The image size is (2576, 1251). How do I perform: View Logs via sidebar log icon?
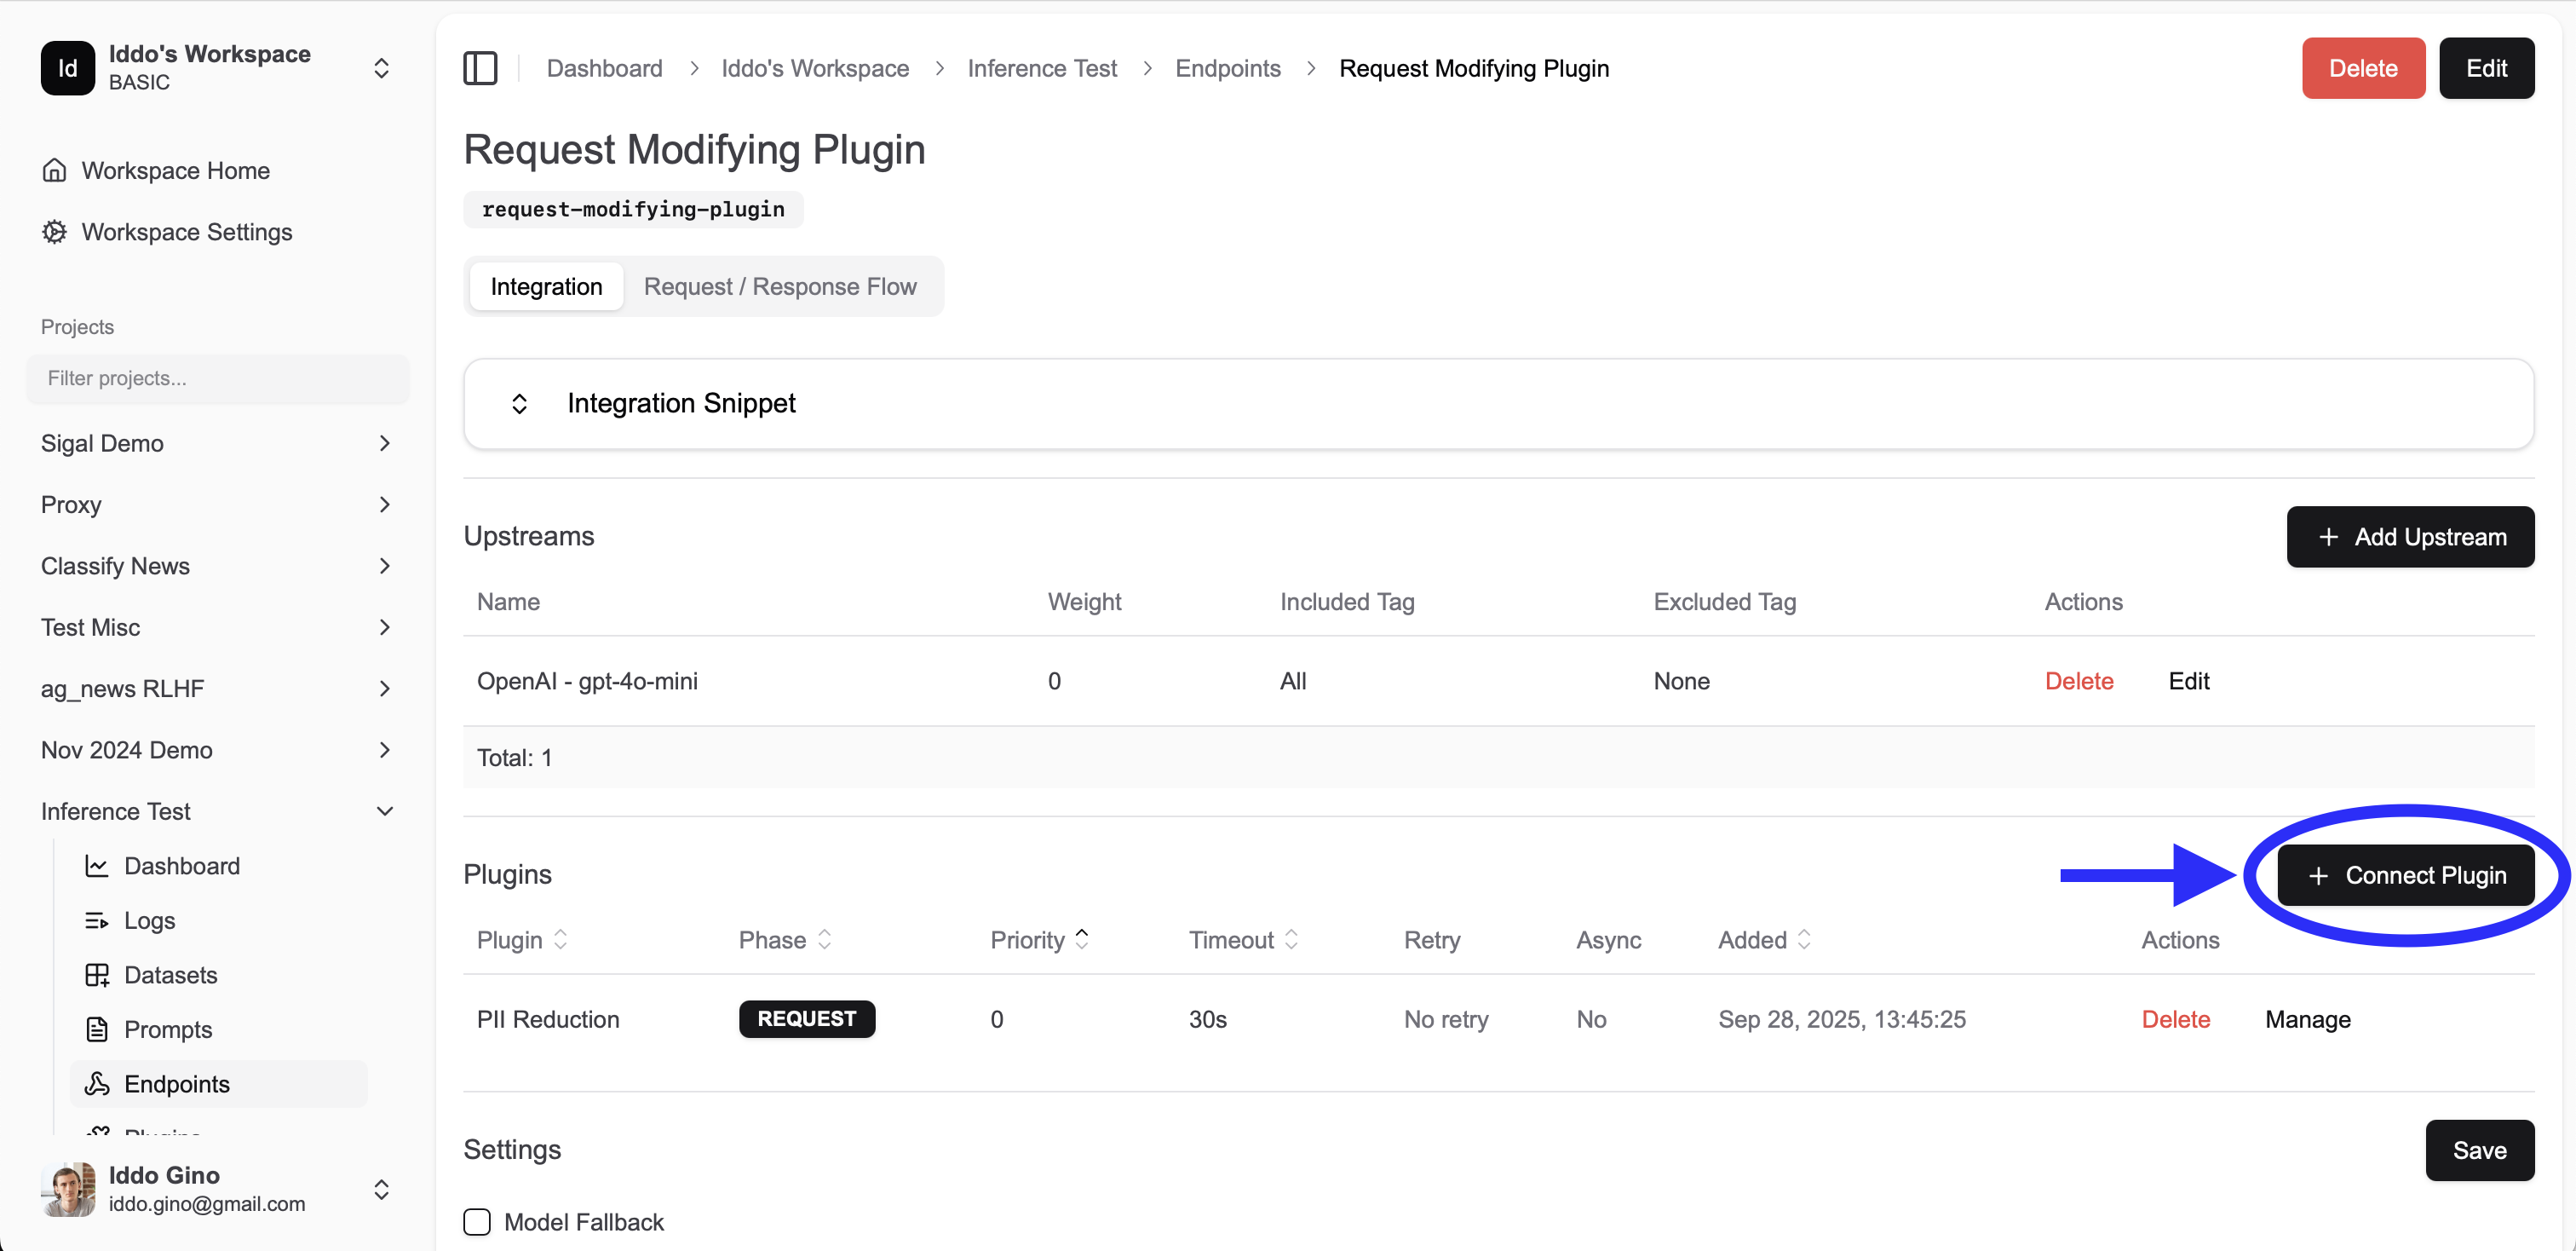click(x=98, y=920)
